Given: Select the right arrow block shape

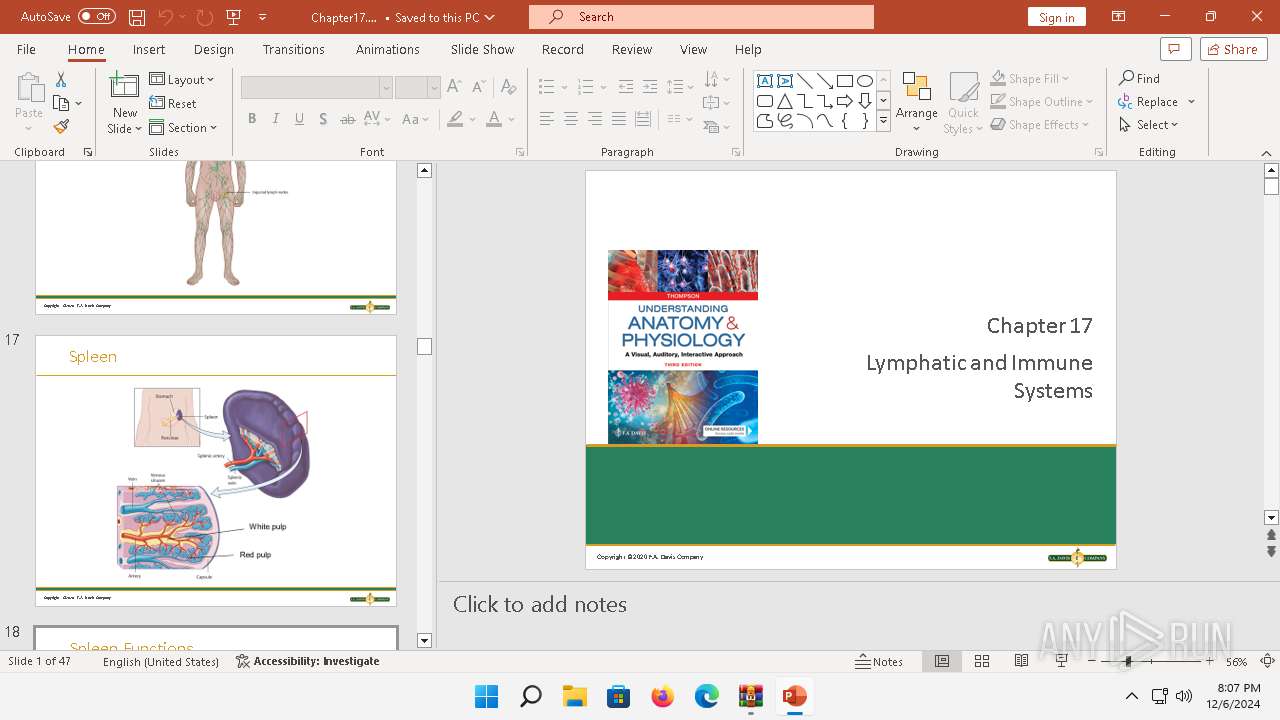Looking at the screenshot, I should [845, 101].
